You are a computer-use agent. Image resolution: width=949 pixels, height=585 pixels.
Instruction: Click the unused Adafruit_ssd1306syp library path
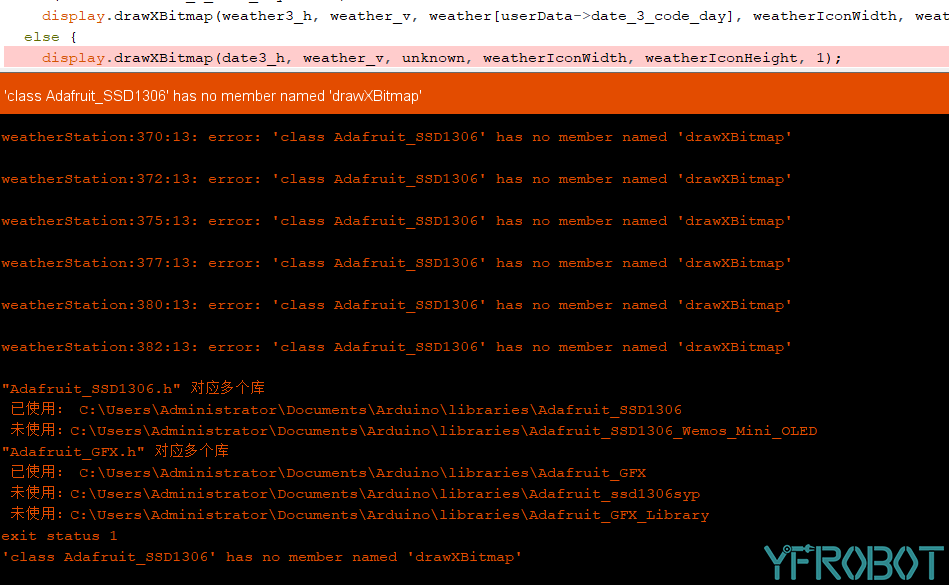(x=385, y=494)
